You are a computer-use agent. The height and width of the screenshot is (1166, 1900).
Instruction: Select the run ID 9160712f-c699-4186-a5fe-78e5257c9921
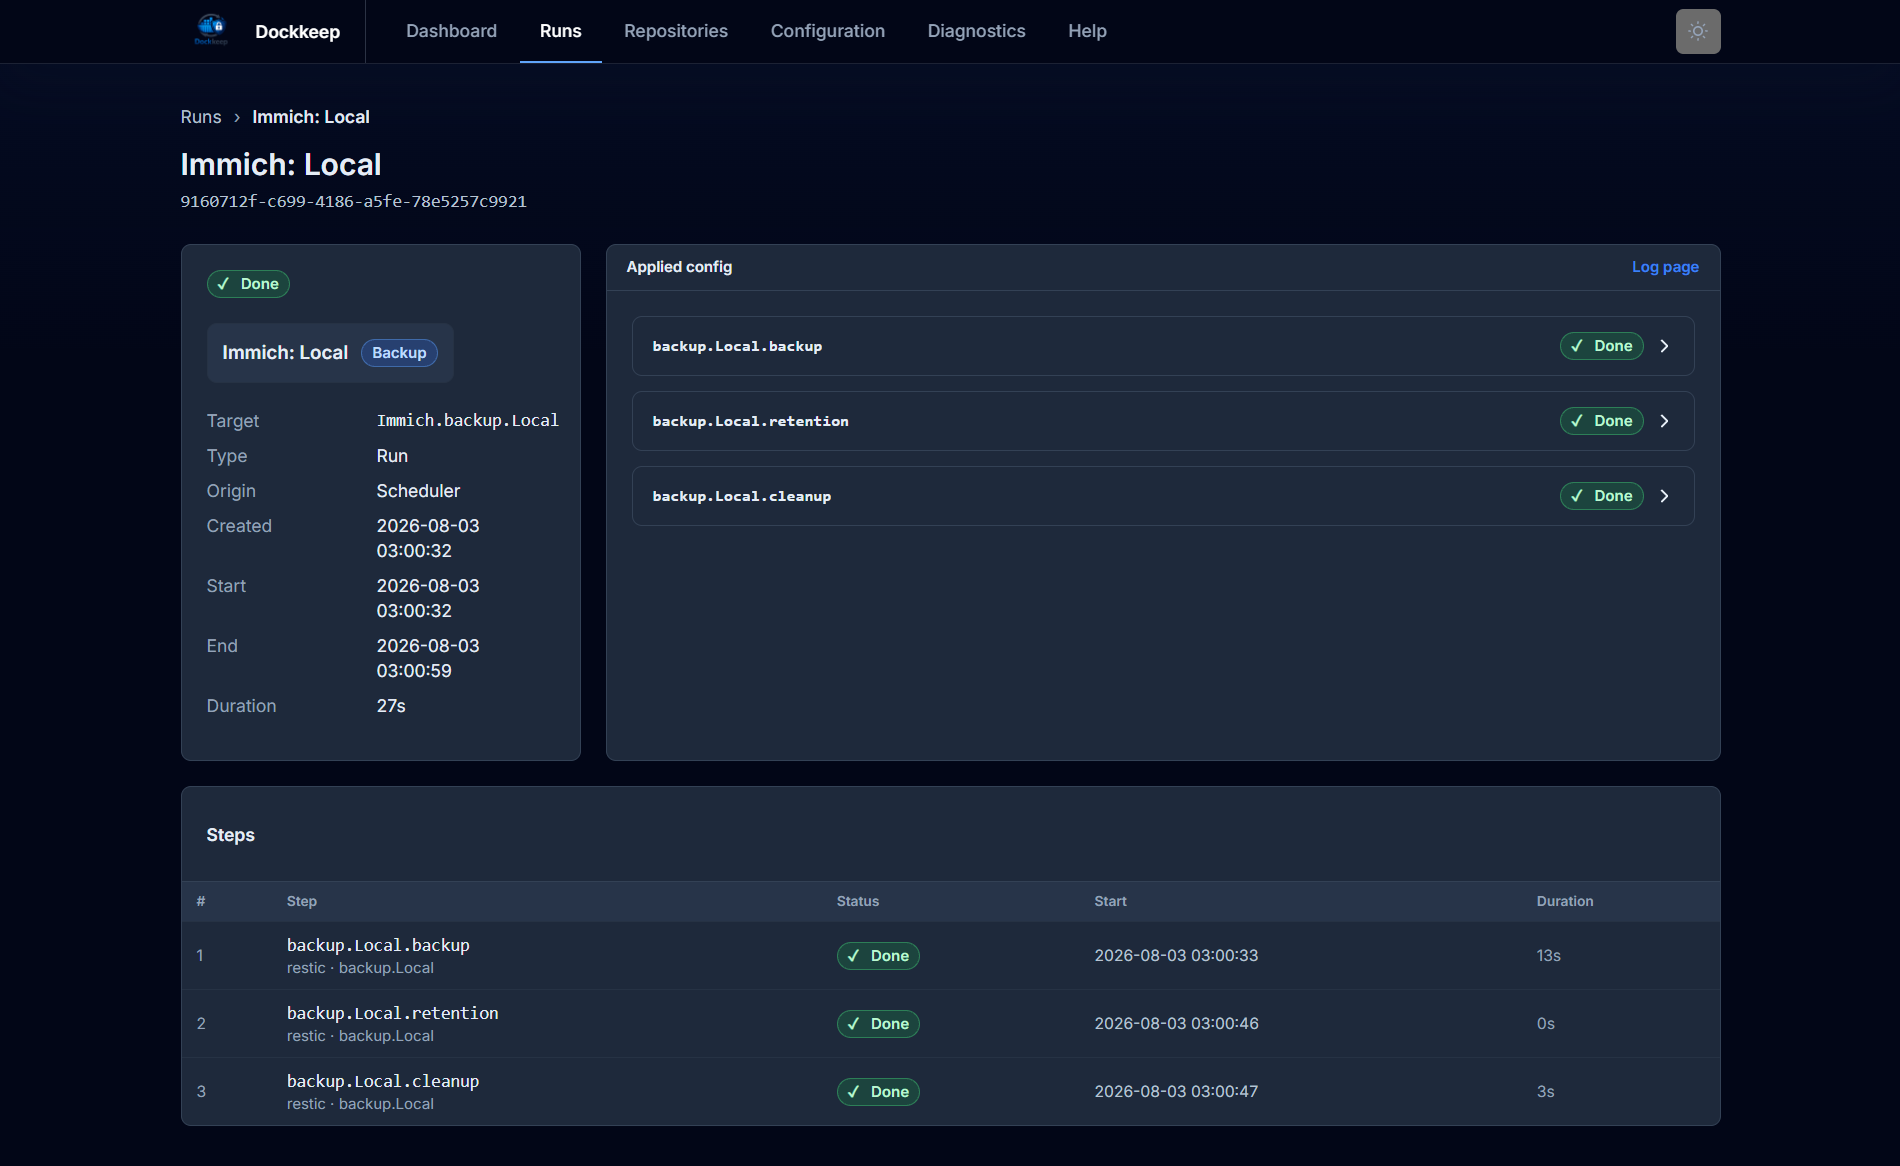click(353, 201)
